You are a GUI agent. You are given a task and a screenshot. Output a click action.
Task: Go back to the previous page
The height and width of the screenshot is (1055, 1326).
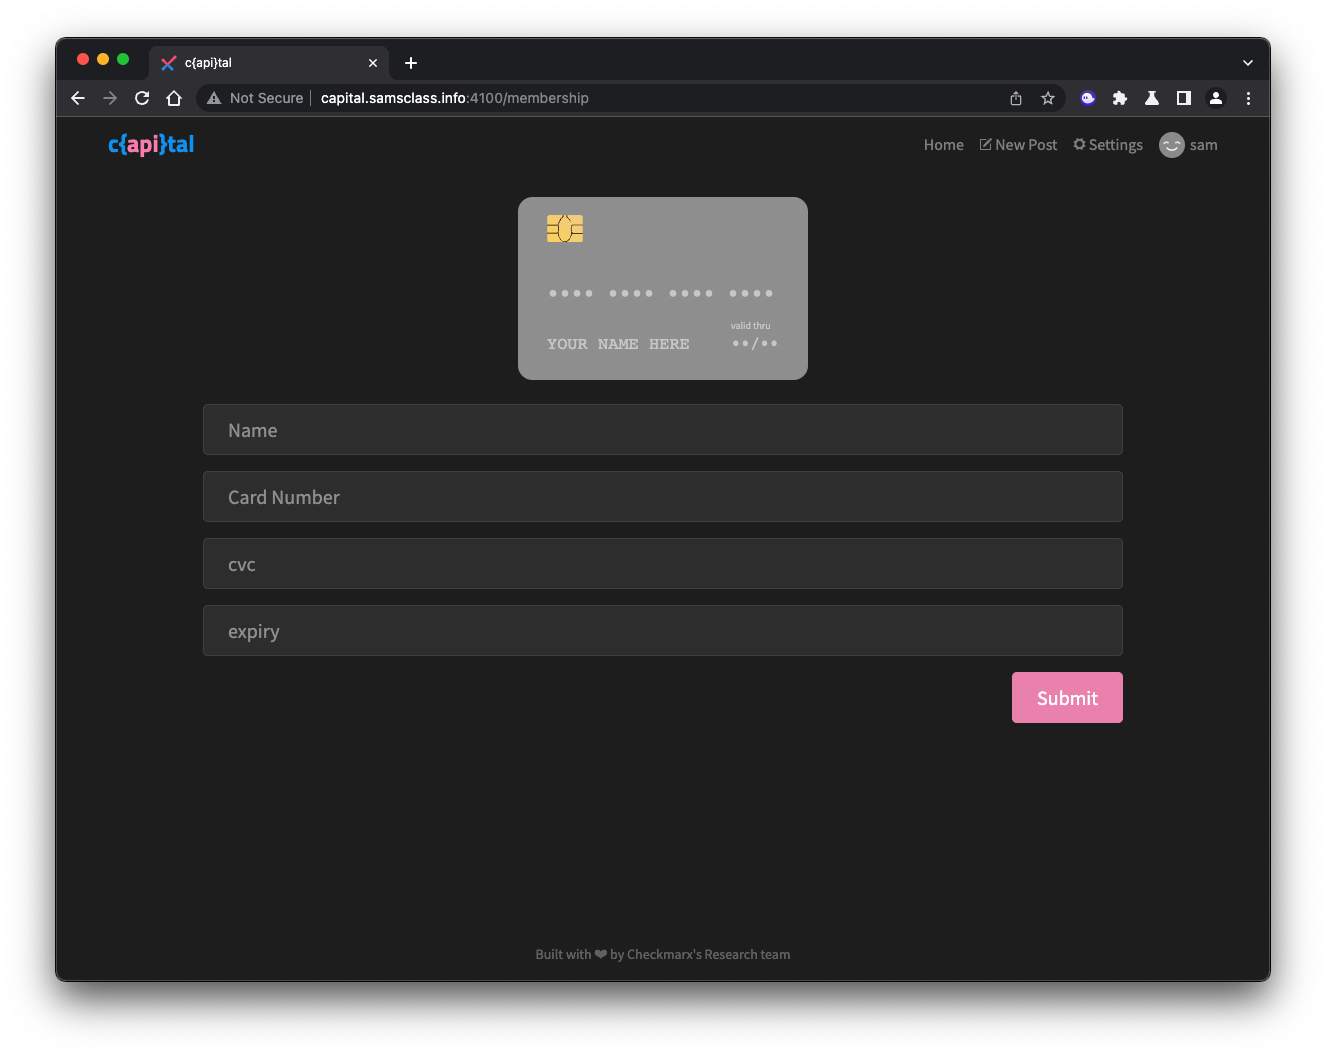(78, 98)
